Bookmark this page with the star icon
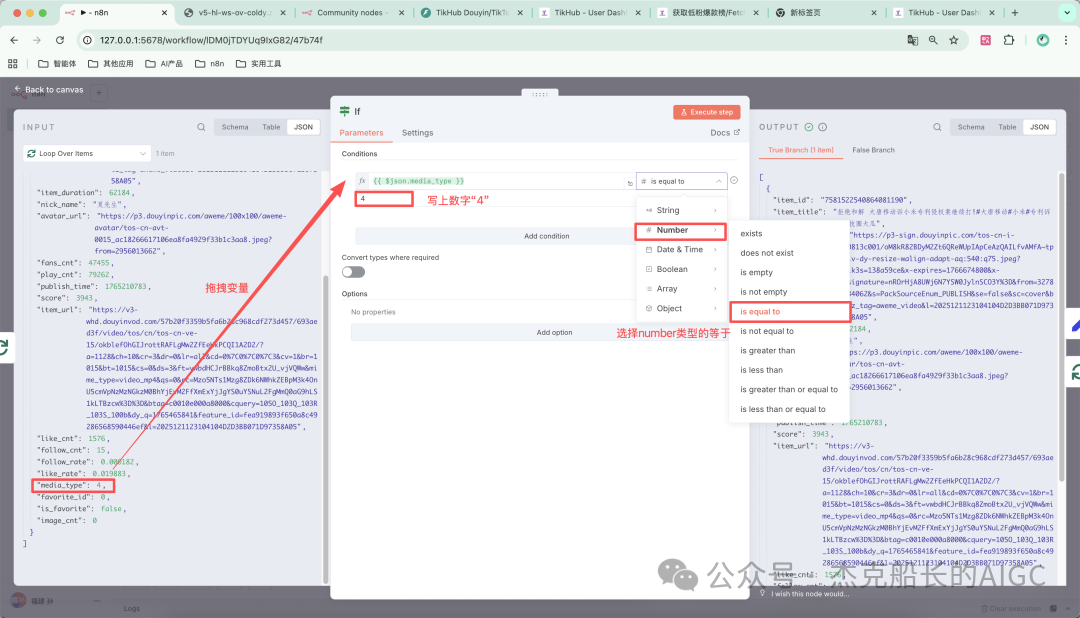The width and height of the screenshot is (1080, 618). click(954, 40)
